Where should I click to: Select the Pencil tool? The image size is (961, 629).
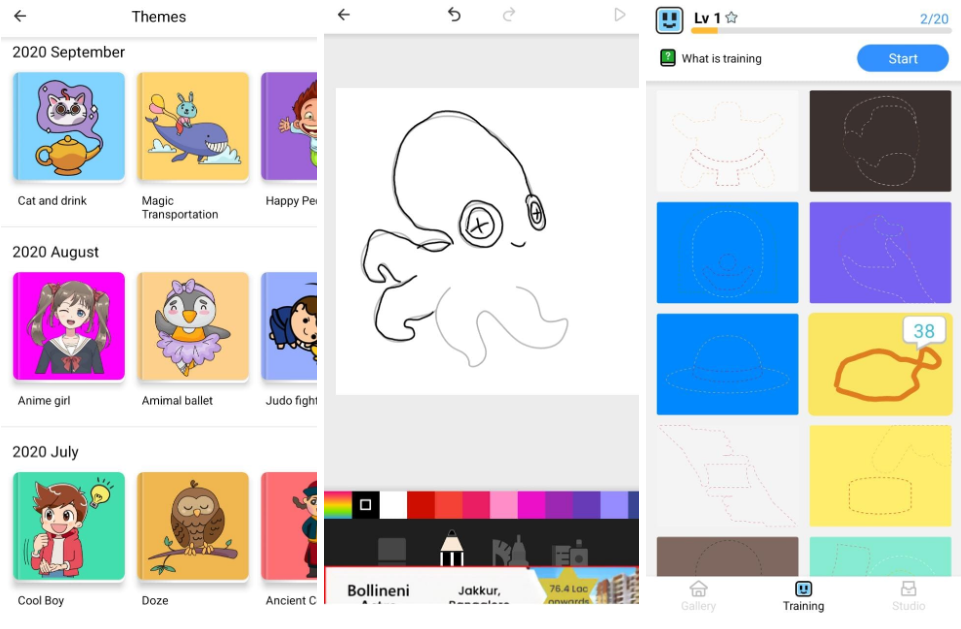pyautogui.click(x=452, y=548)
